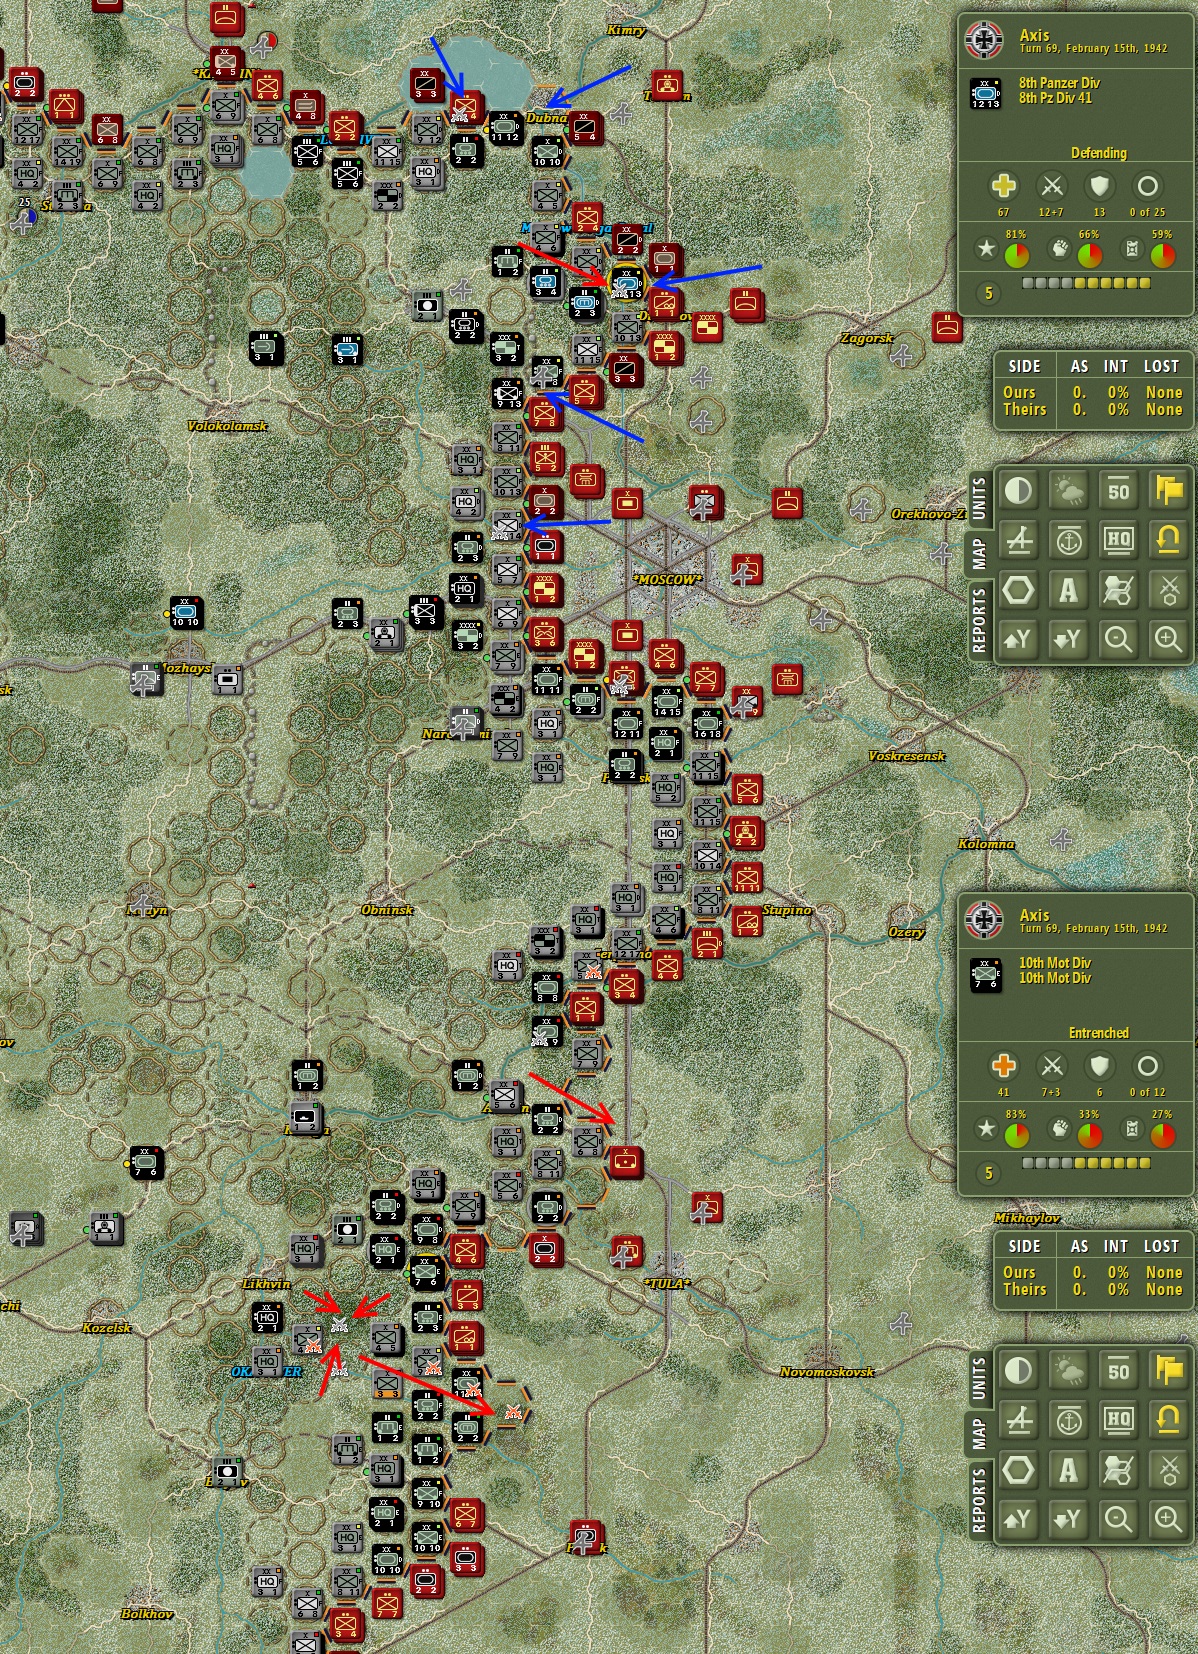Toggle the weather overlay button in the 8th Panzer Div screenshot

click(1068, 490)
